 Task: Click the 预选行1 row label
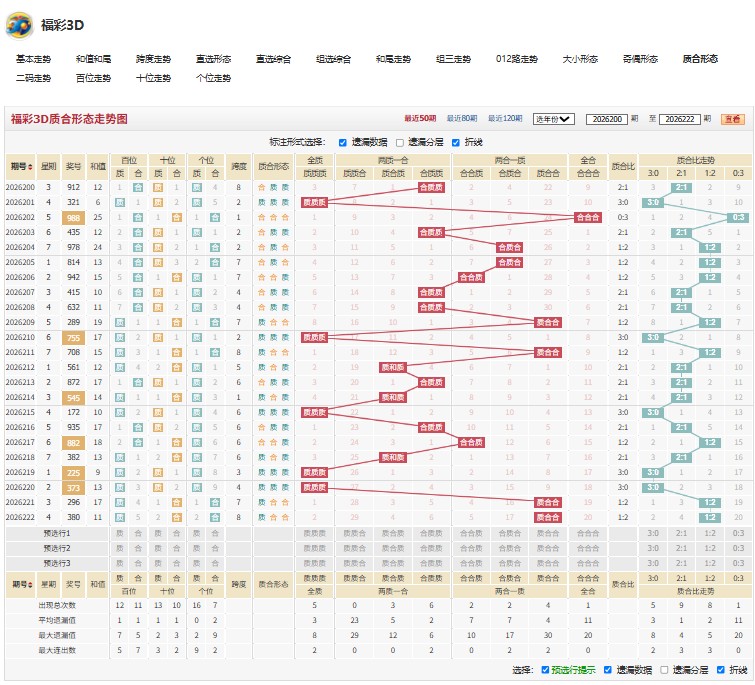click(x=57, y=533)
